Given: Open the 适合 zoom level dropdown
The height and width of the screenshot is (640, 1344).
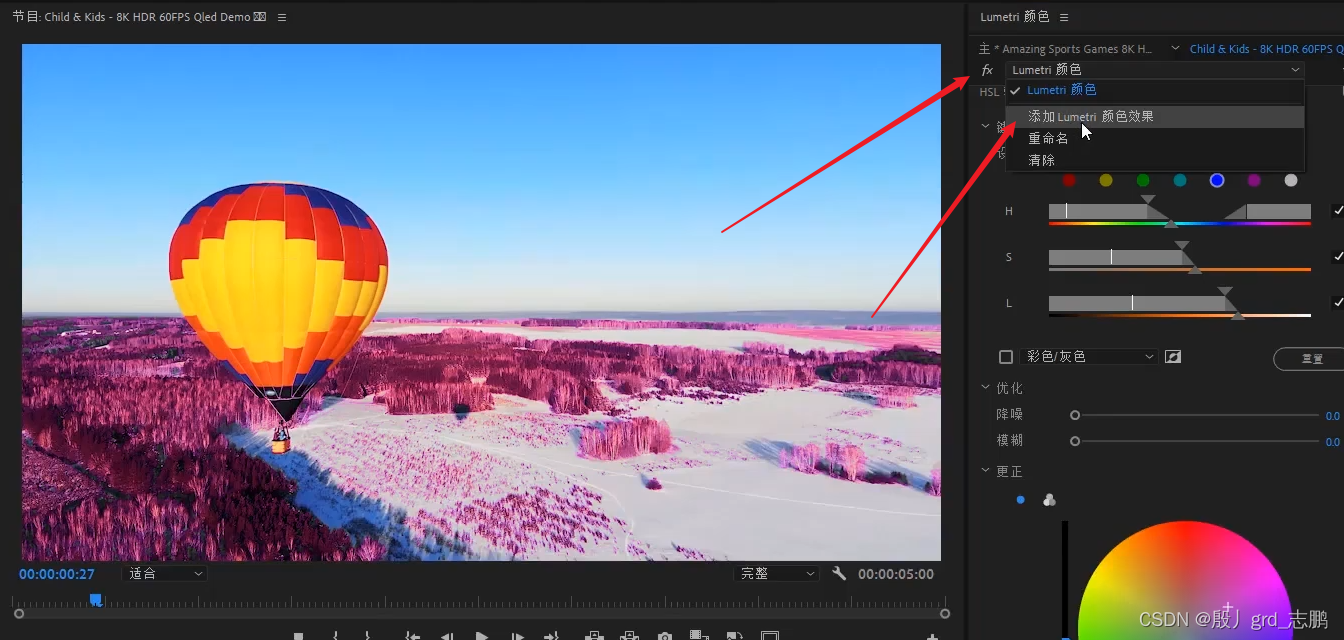Looking at the screenshot, I should click(165, 574).
